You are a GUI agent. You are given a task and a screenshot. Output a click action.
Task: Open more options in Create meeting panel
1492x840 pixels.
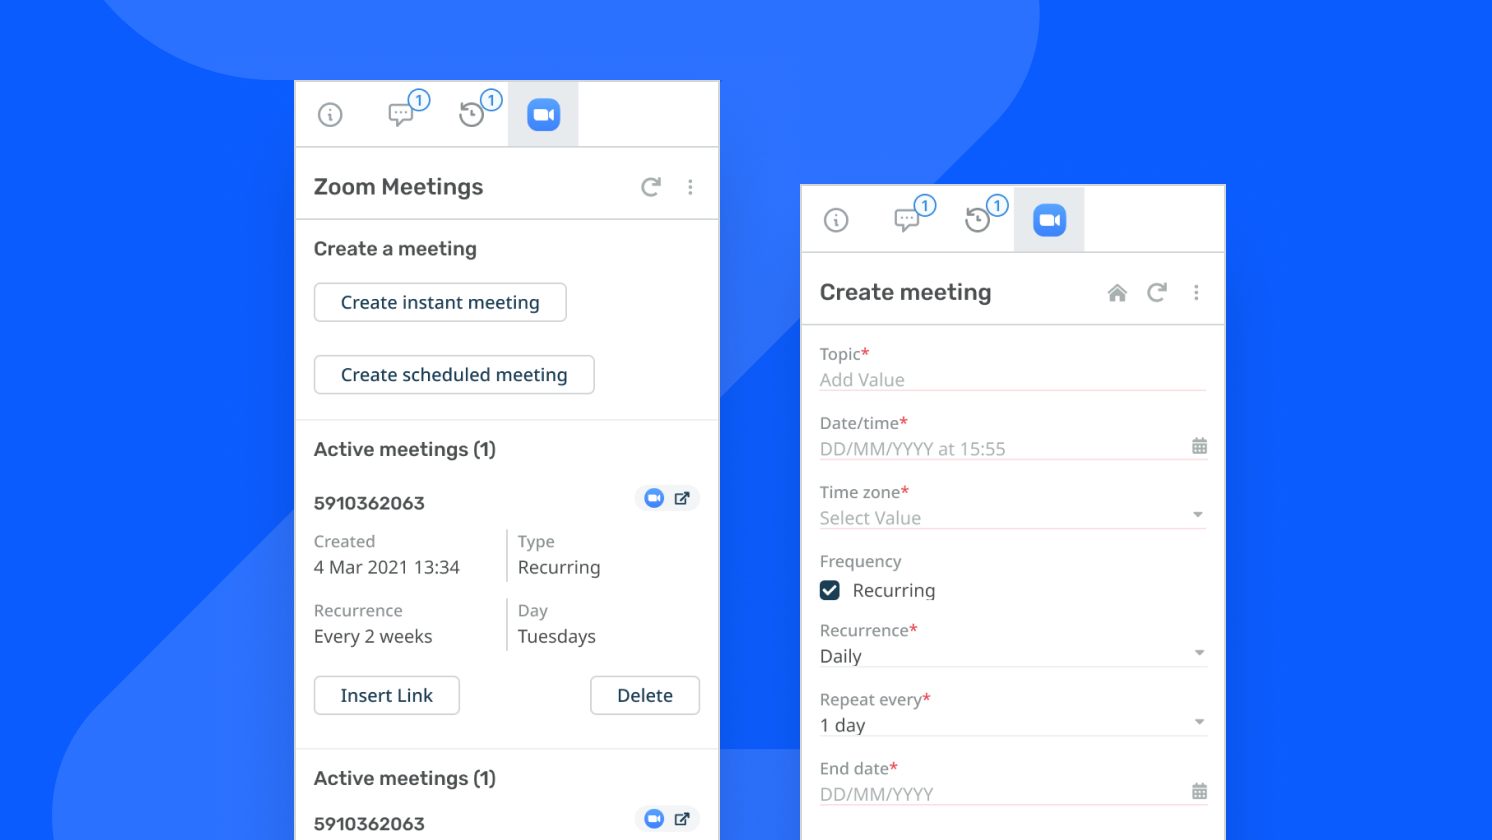tap(1196, 292)
